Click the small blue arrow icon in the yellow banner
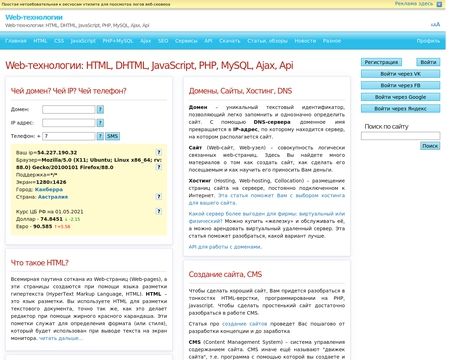The height and width of the screenshot is (360, 450). click(x=439, y=4)
